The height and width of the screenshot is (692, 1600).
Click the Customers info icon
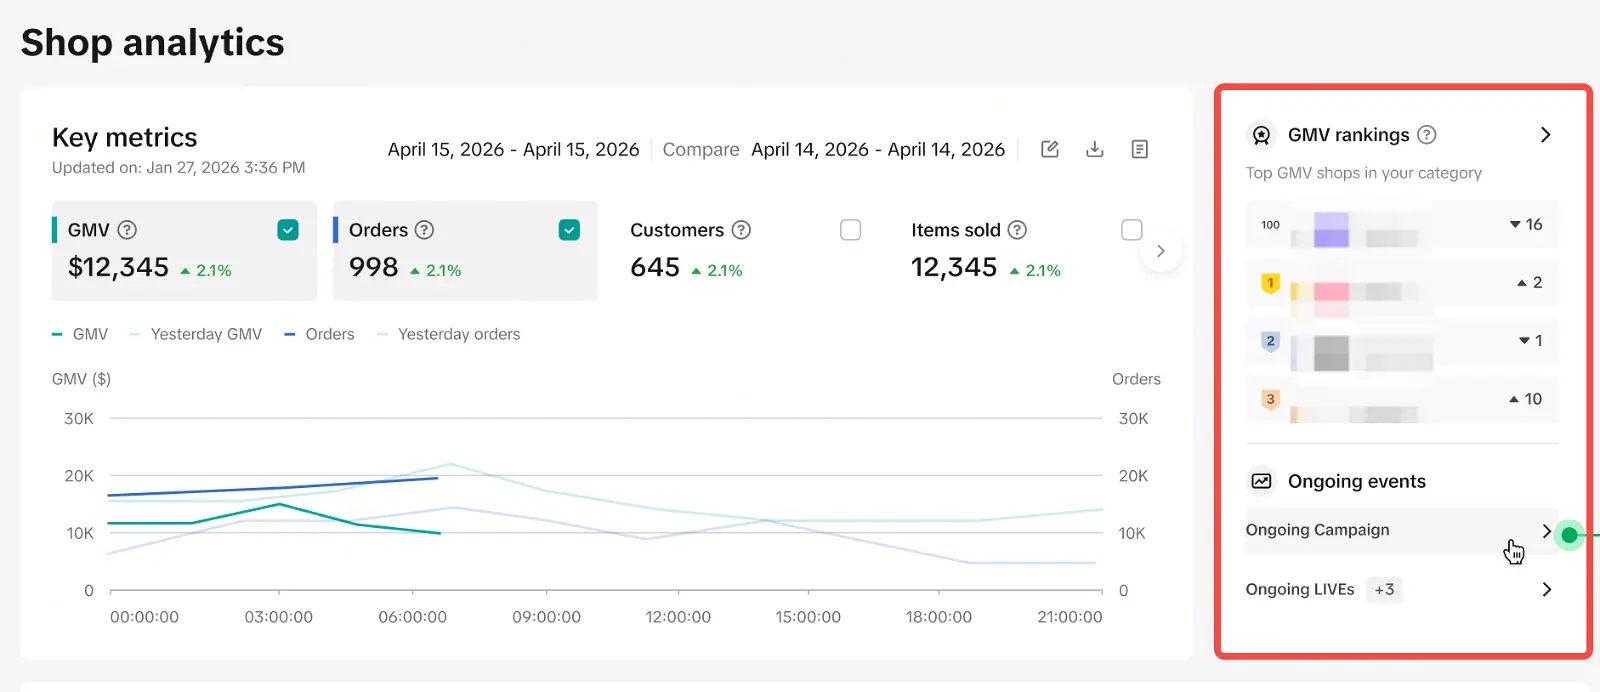741,230
